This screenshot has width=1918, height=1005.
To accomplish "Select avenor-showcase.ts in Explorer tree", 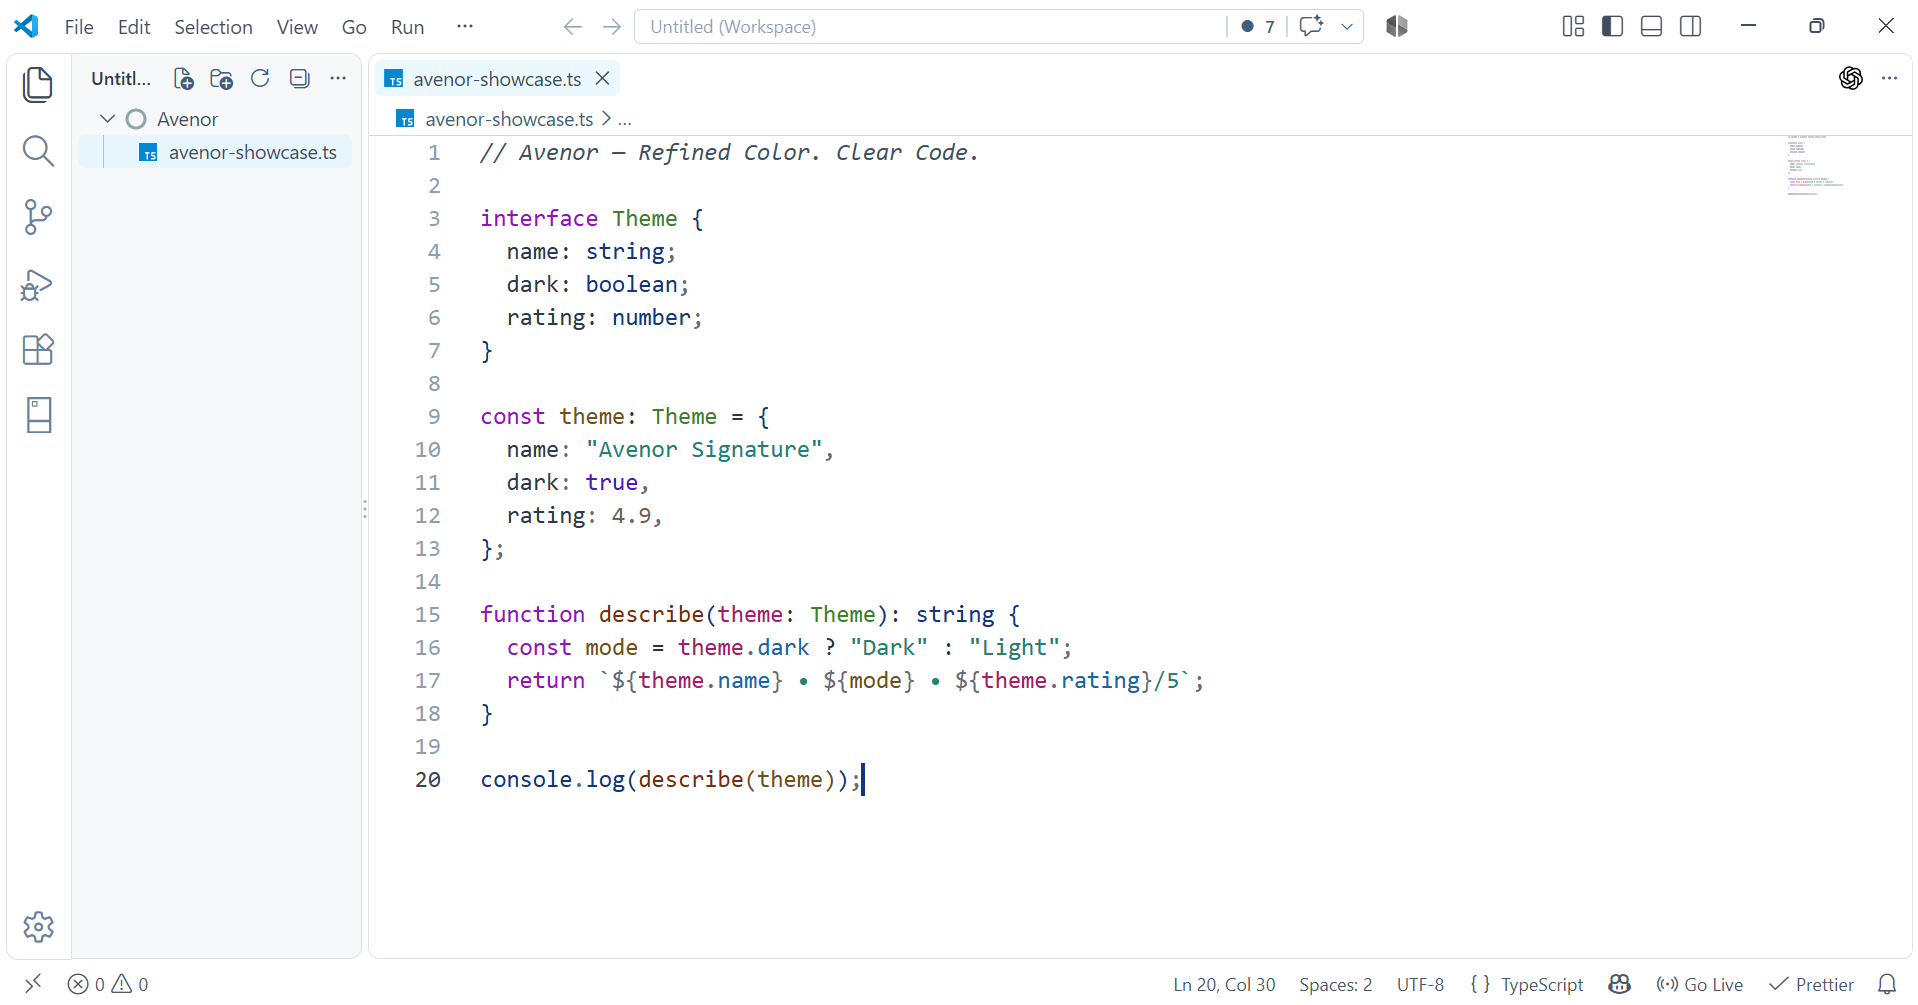I will 215,152.
